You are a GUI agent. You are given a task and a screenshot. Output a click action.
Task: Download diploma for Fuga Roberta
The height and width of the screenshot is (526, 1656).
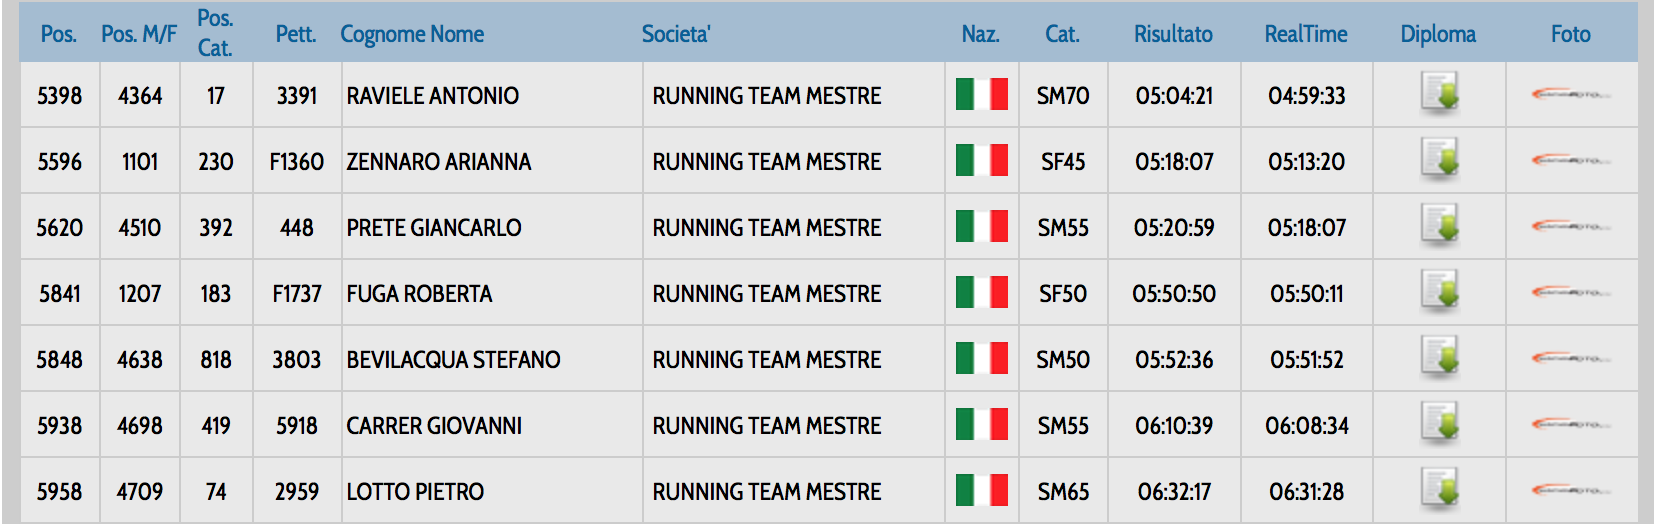tap(1439, 292)
